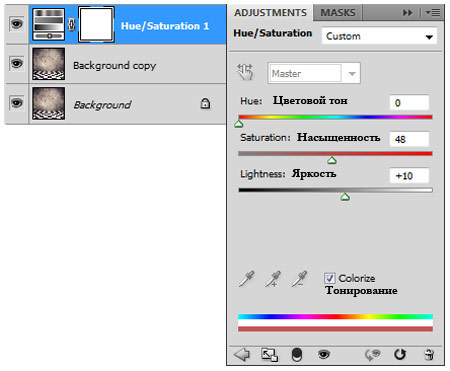Select the on-image adjustment hand tool
The width and height of the screenshot is (450, 371).
tap(245, 72)
